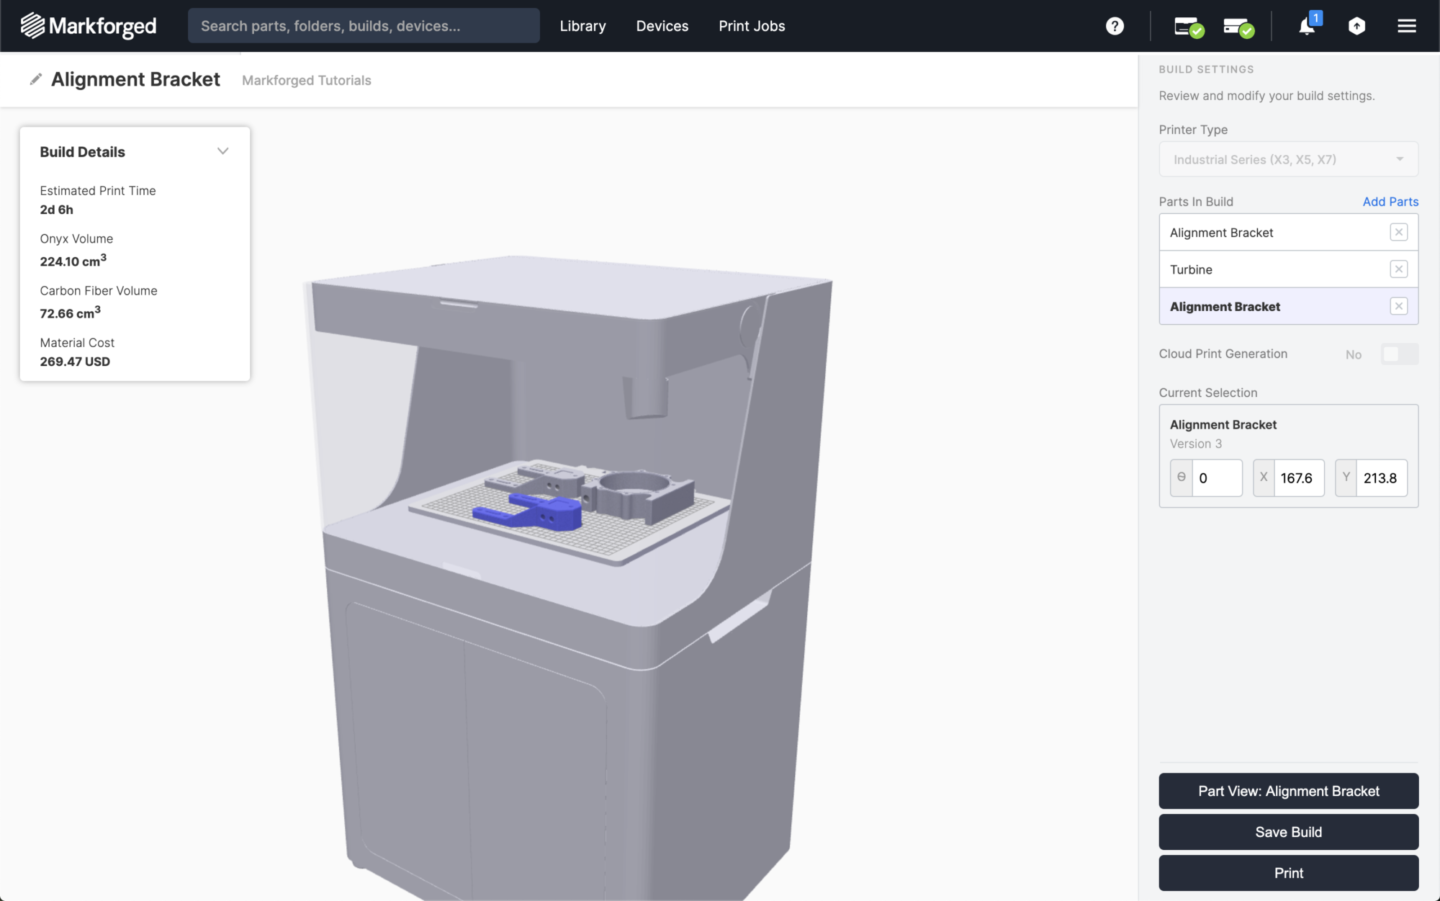The width and height of the screenshot is (1440, 901).
Task: Click the Add Parts link
Action: 1390,201
